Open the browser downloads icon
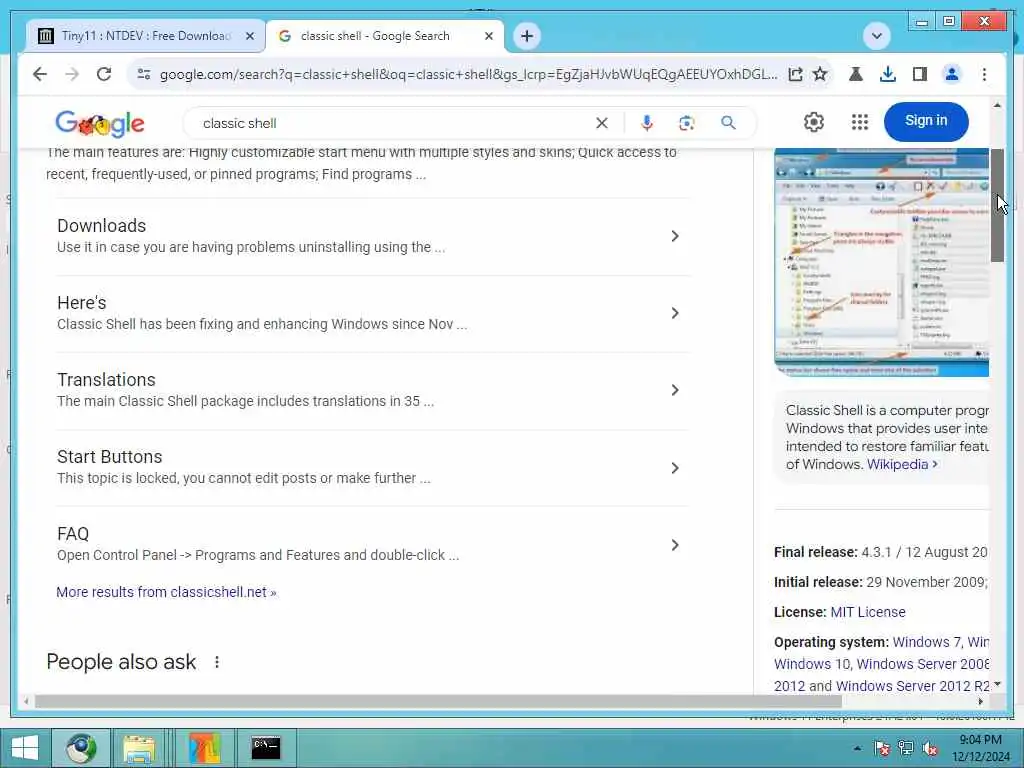Viewport: 1024px width, 768px height. tap(888, 74)
